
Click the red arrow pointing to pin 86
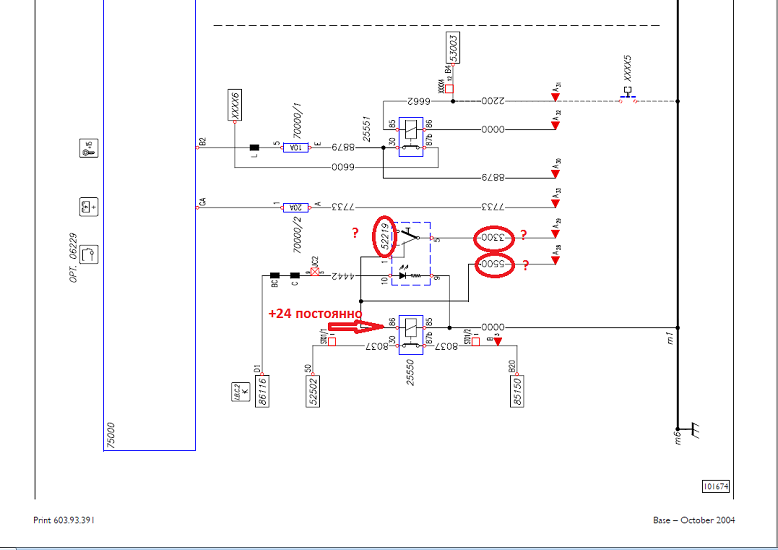pos(356,326)
